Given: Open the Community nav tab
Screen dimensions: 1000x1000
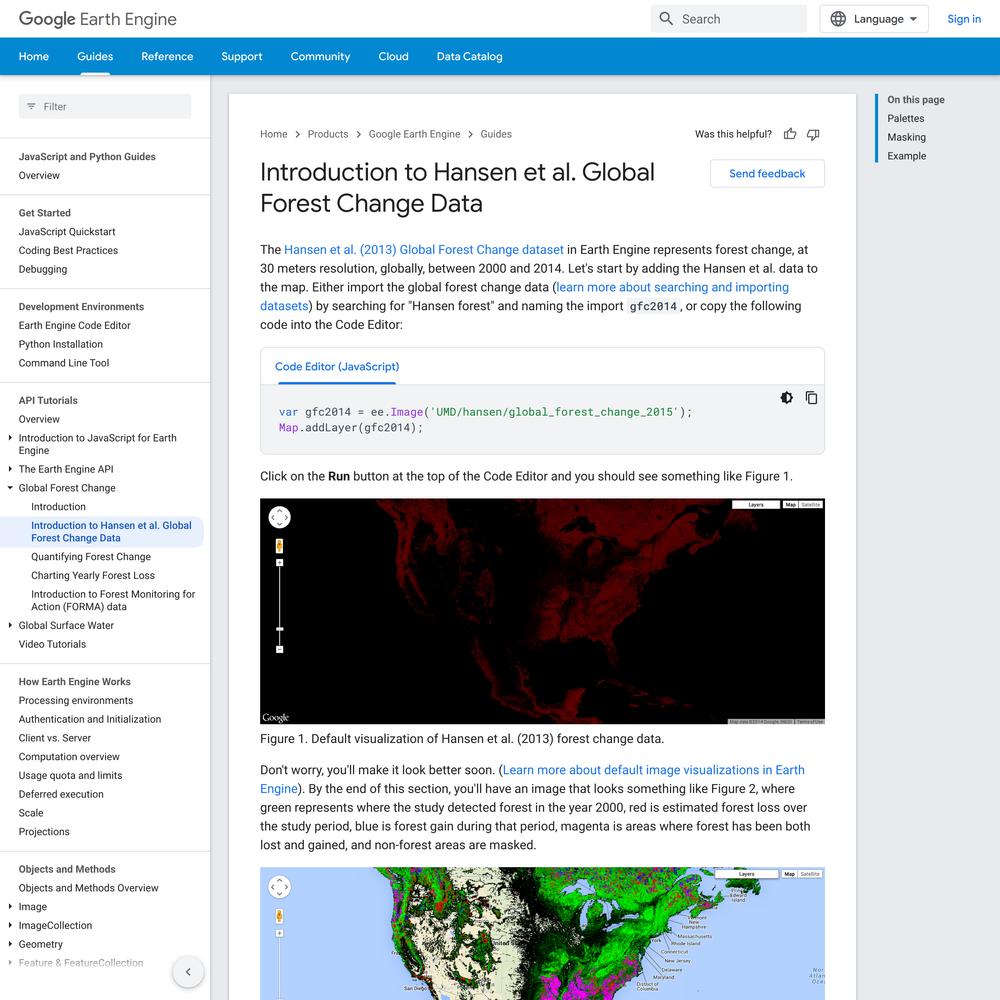Looking at the screenshot, I should [x=320, y=56].
